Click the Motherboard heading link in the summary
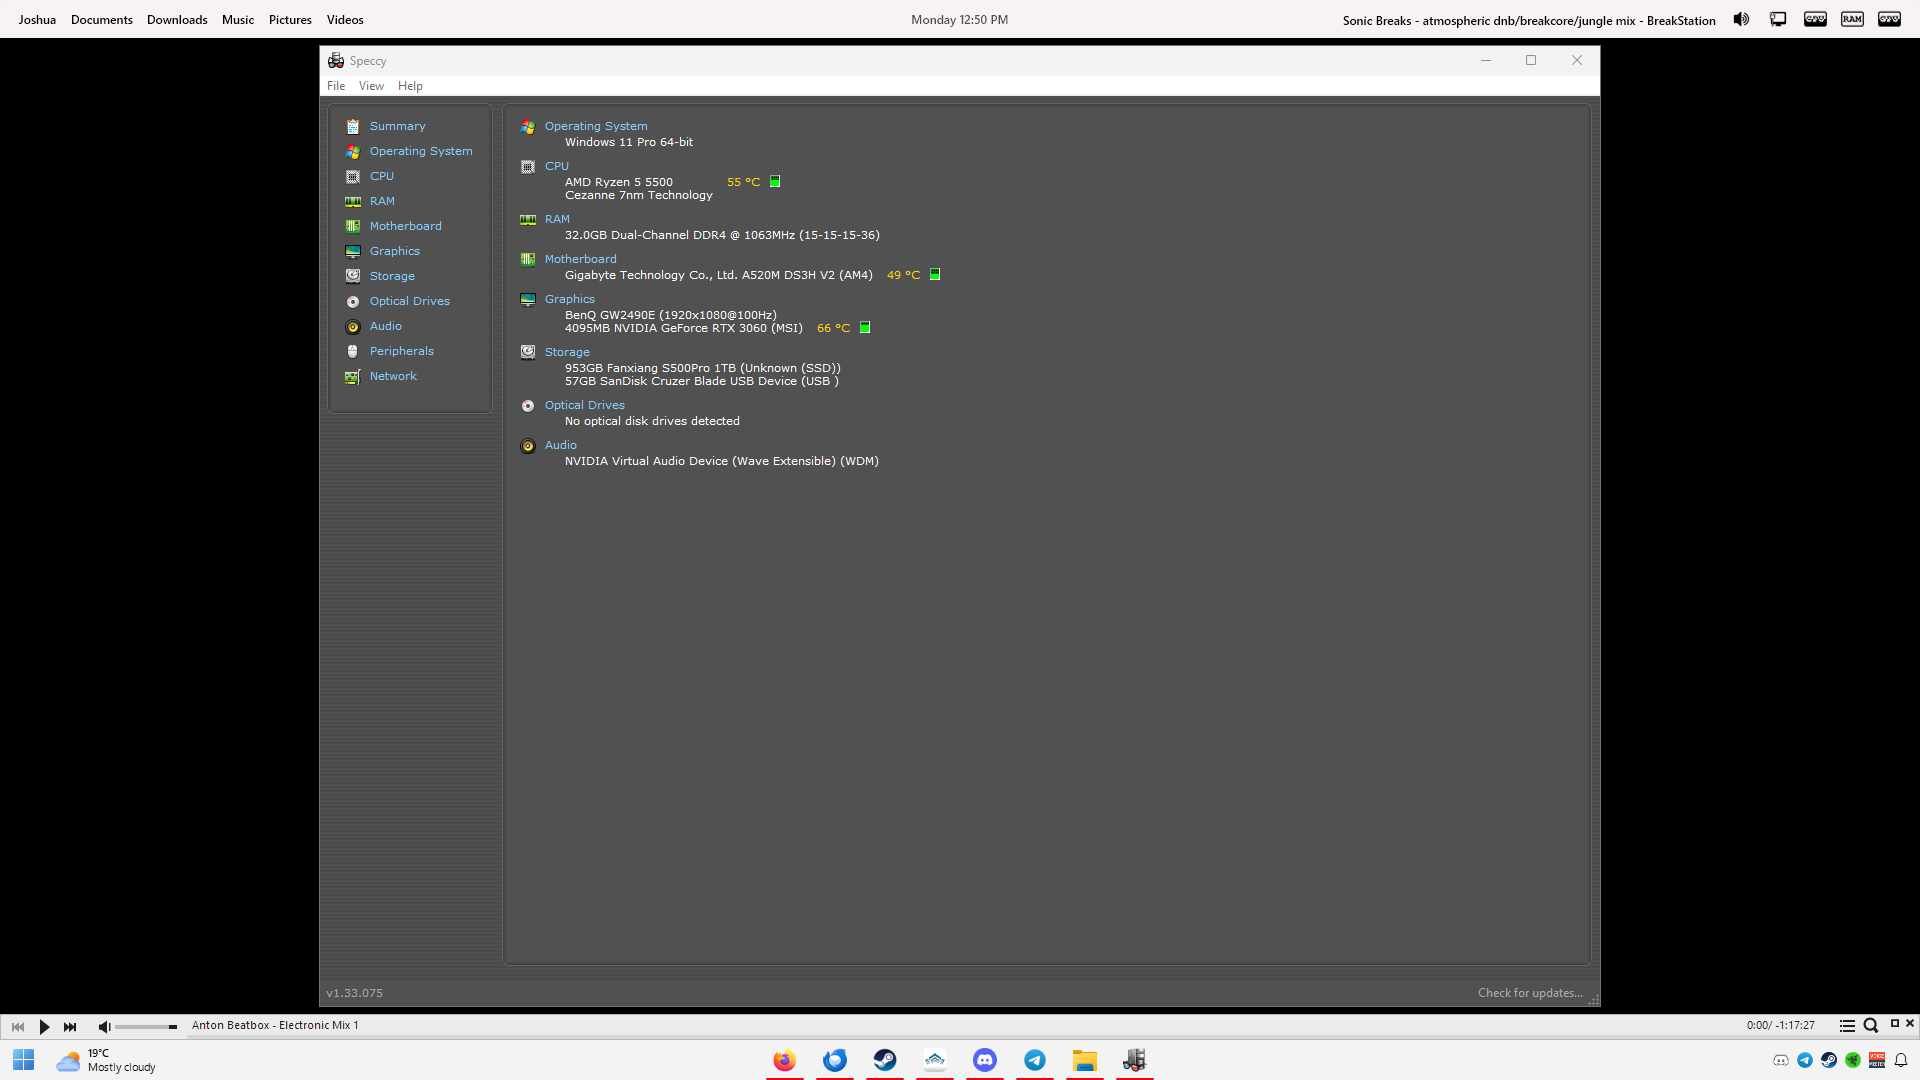Viewport: 1920px width, 1080px height. (x=581, y=259)
